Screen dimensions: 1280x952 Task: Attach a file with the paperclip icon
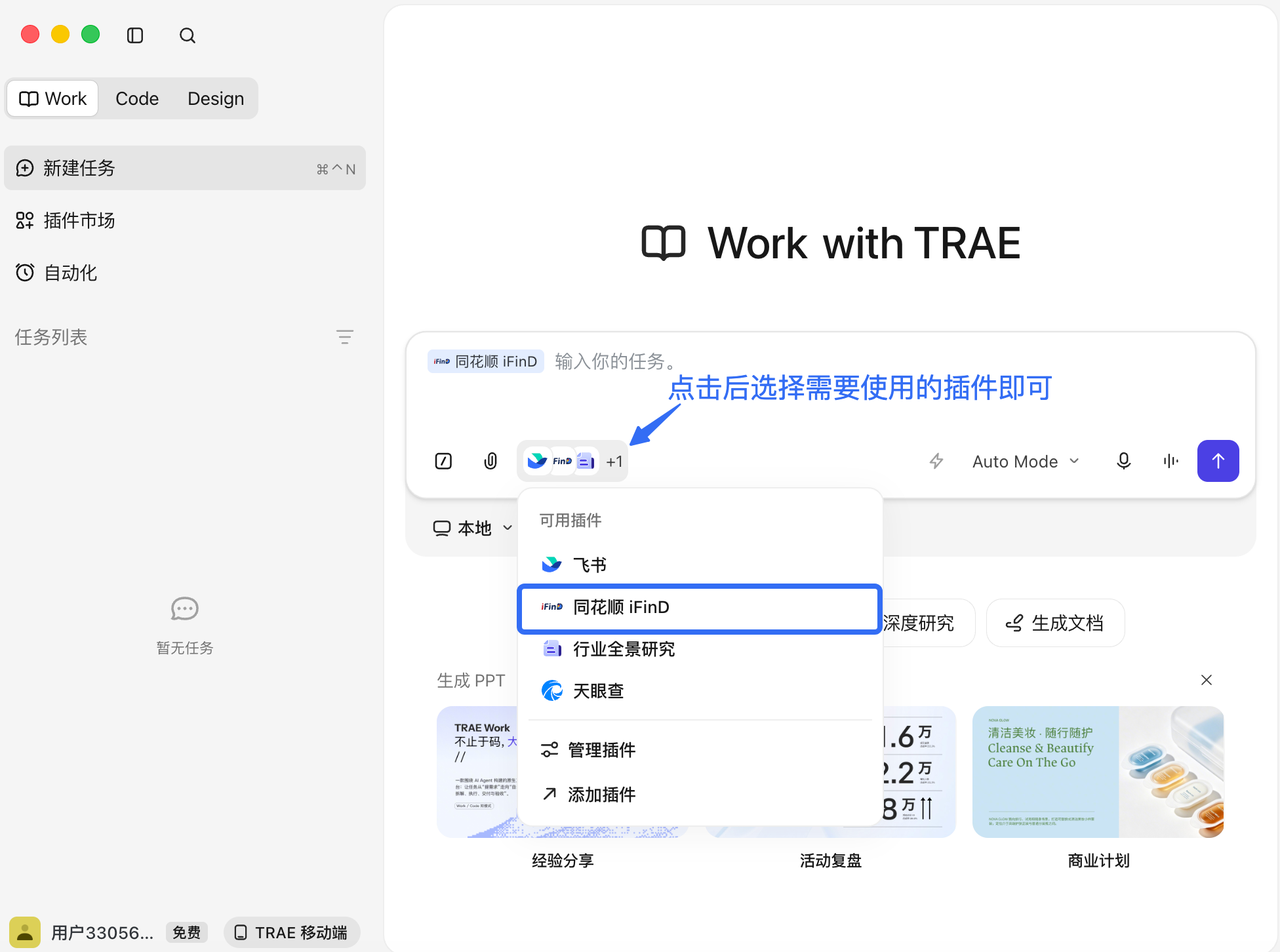coord(491,461)
